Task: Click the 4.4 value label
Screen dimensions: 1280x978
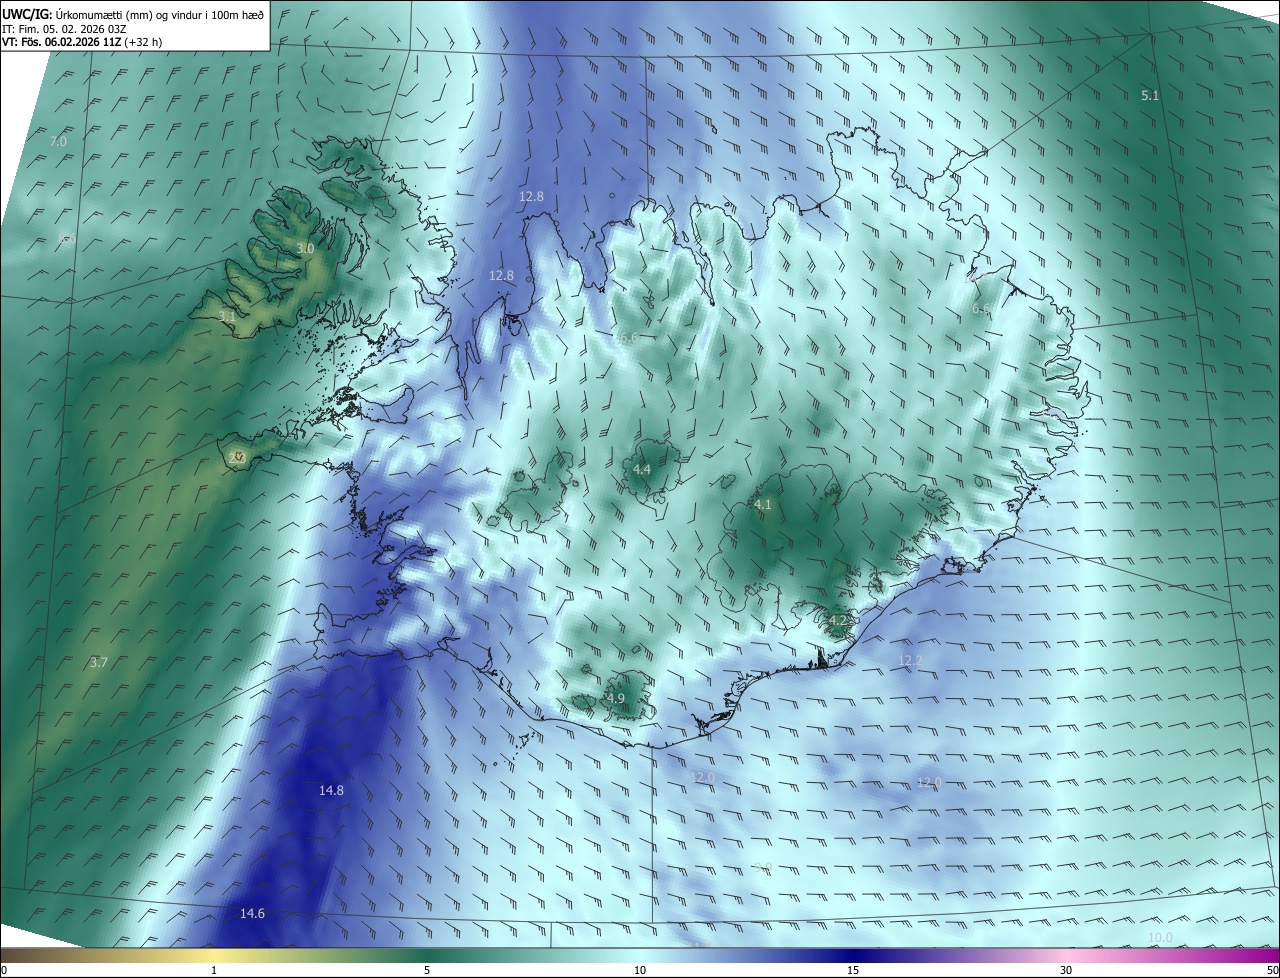Action: click(x=642, y=469)
